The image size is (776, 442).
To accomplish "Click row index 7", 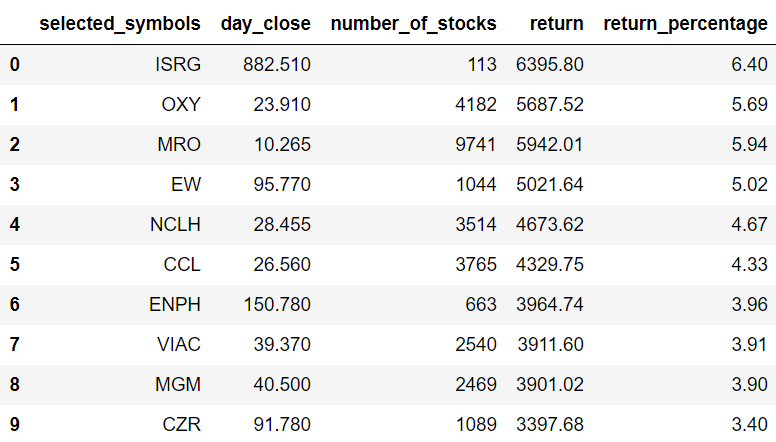I will pyautogui.click(x=14, y=344).
